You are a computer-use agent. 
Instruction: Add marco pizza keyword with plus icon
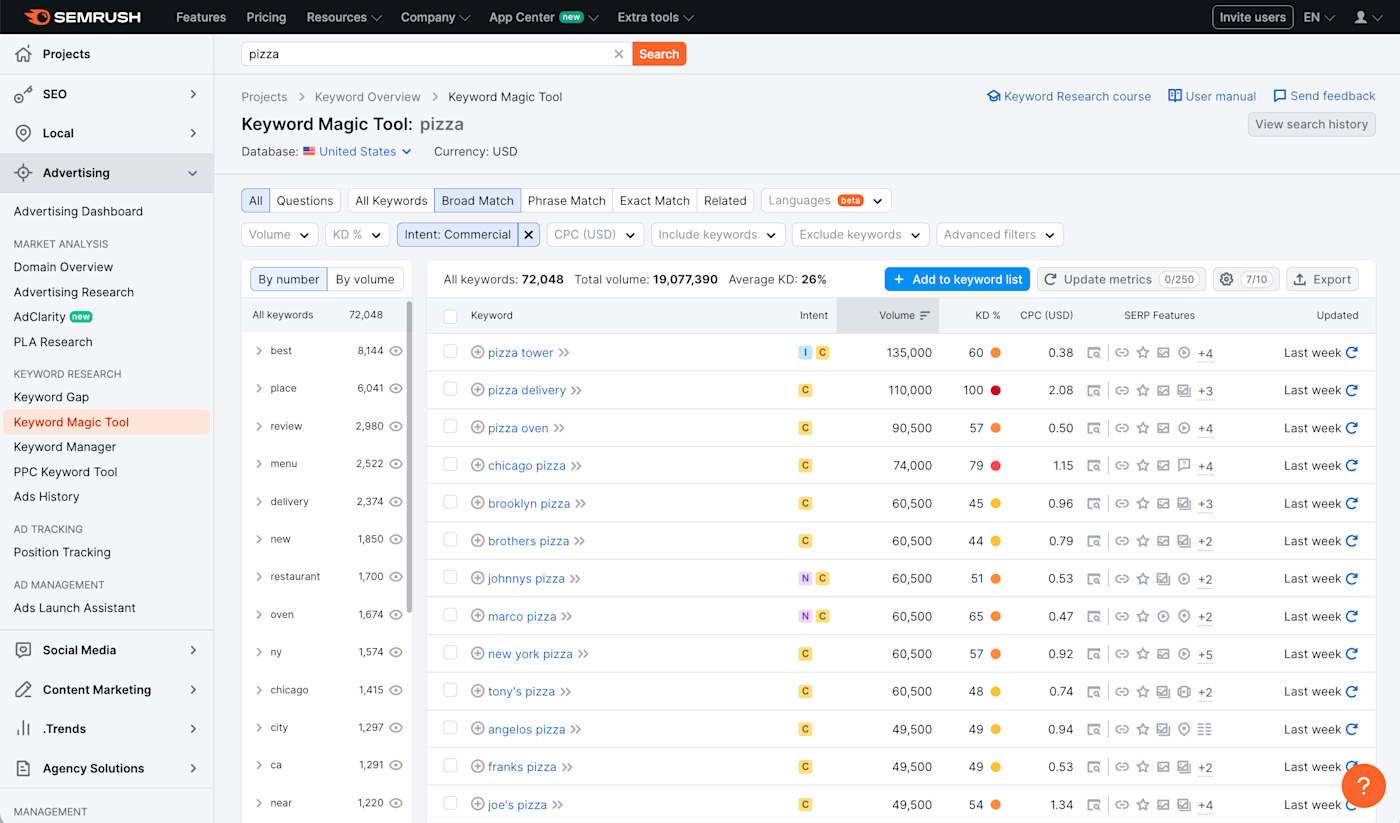(477, 616)
